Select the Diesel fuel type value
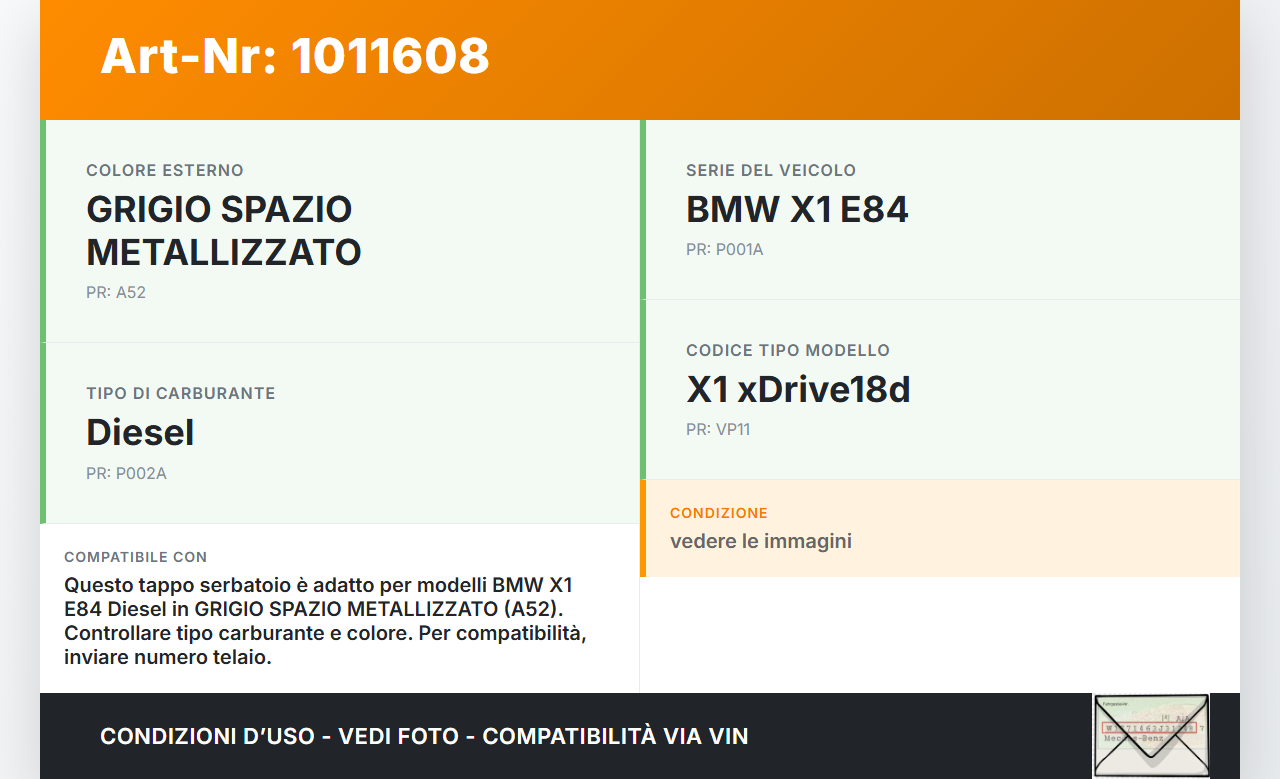The image size is (1280, 779). click(x=140, y=433)
